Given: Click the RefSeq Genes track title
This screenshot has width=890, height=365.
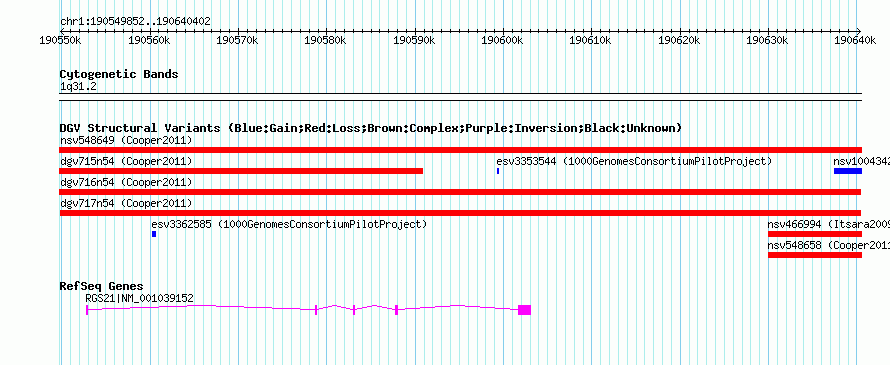Looking at the screenshot, I should coord(102,286).
